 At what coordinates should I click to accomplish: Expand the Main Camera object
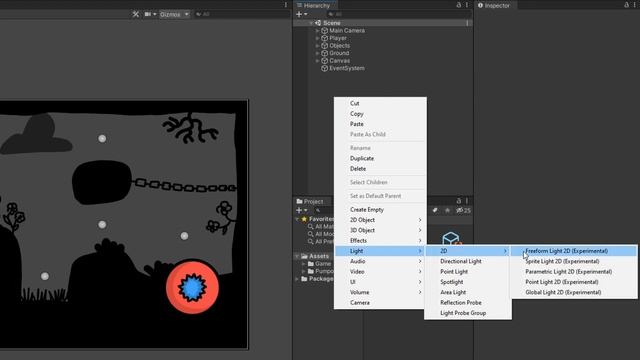(317, 31)
